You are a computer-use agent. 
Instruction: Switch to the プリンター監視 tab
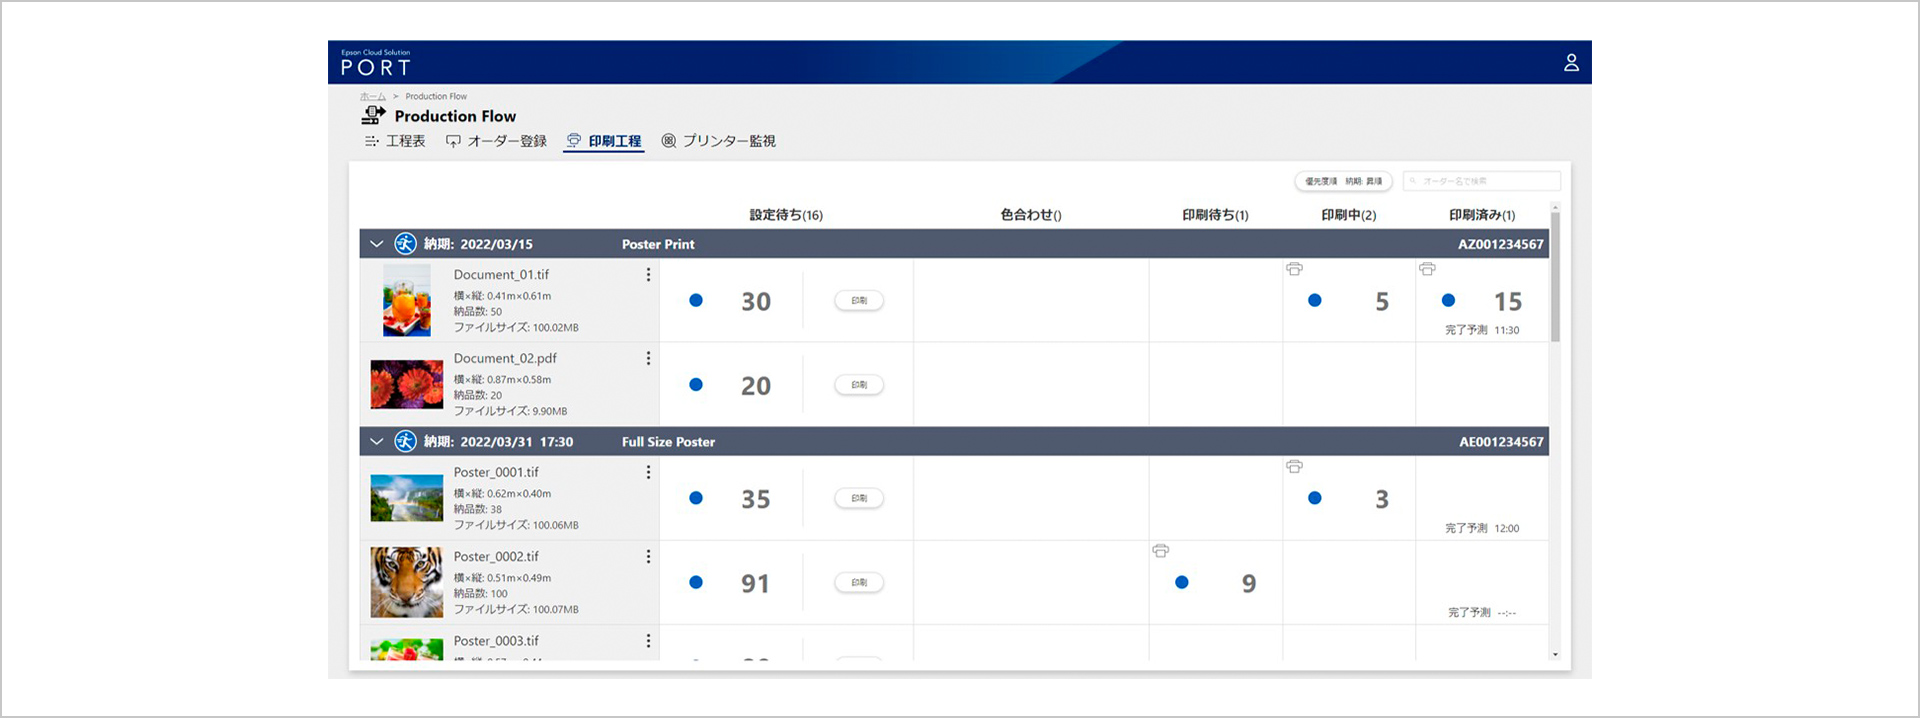point(718,141)
